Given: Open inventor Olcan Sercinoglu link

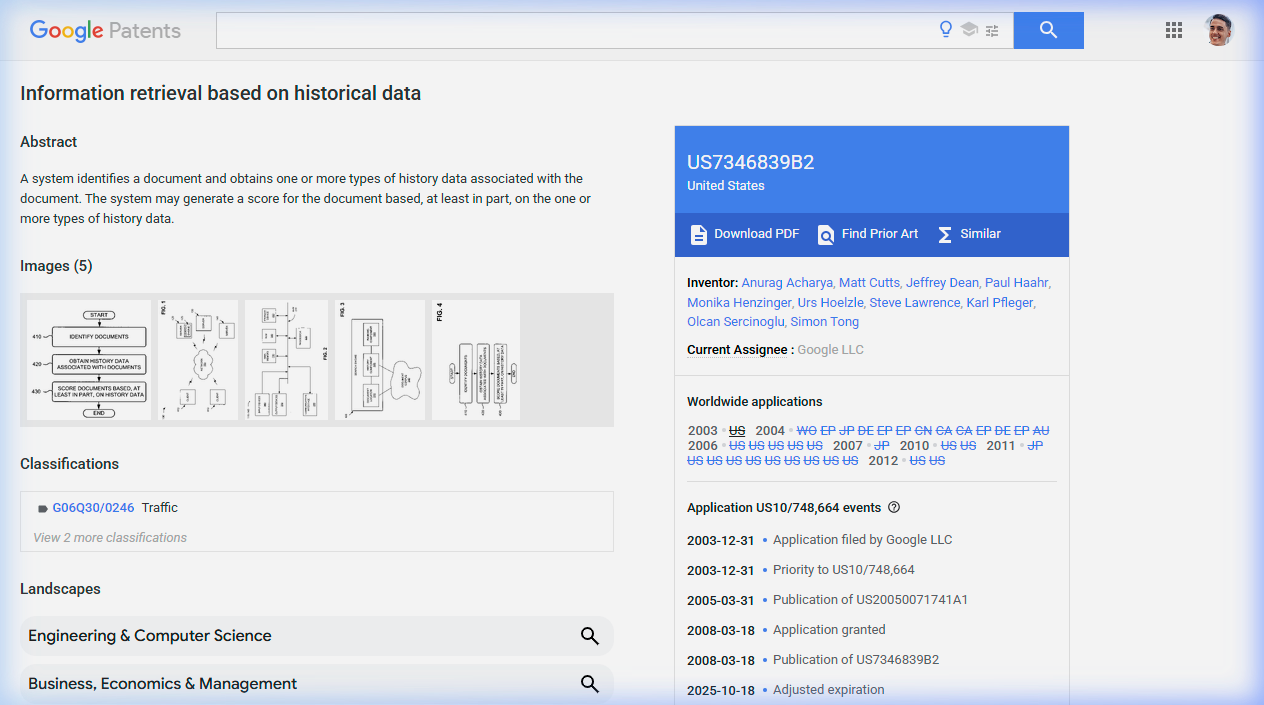Looking at the screenshot, I should pyautogui.click(x=735, y=322).
